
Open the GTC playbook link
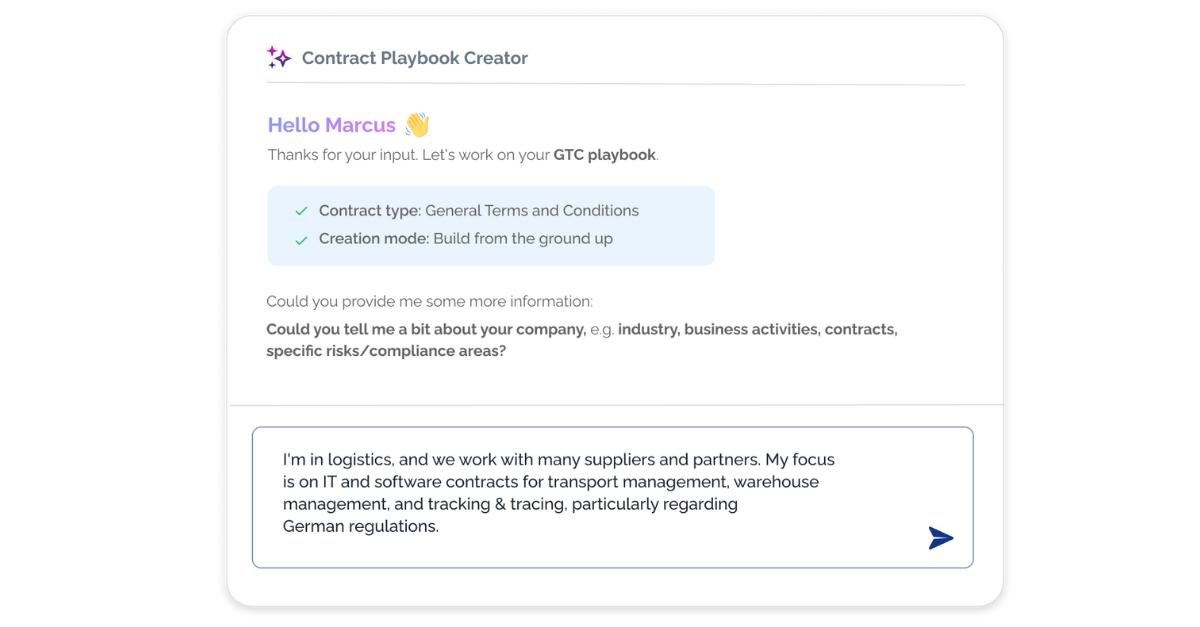click(604, 155)
